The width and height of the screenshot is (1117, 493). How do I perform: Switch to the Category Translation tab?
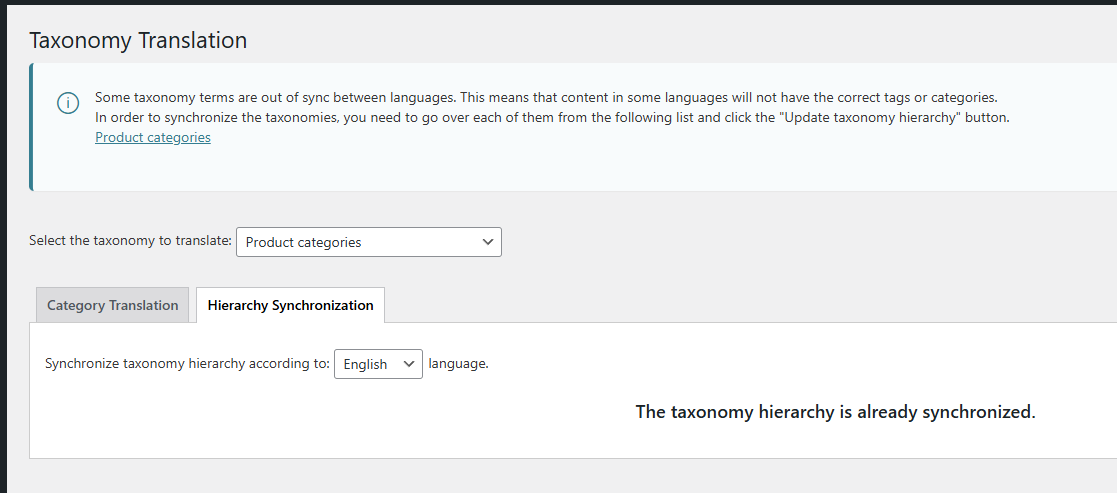coord(112,305)
